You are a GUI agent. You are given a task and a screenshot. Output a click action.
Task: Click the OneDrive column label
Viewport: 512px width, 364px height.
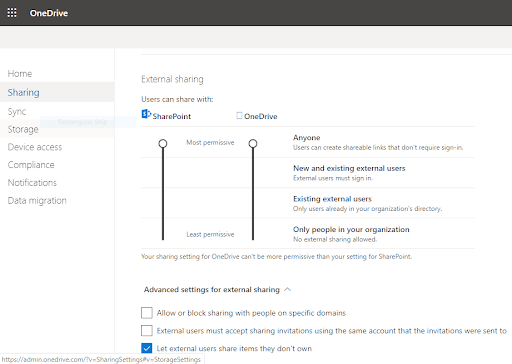[261, 116]
